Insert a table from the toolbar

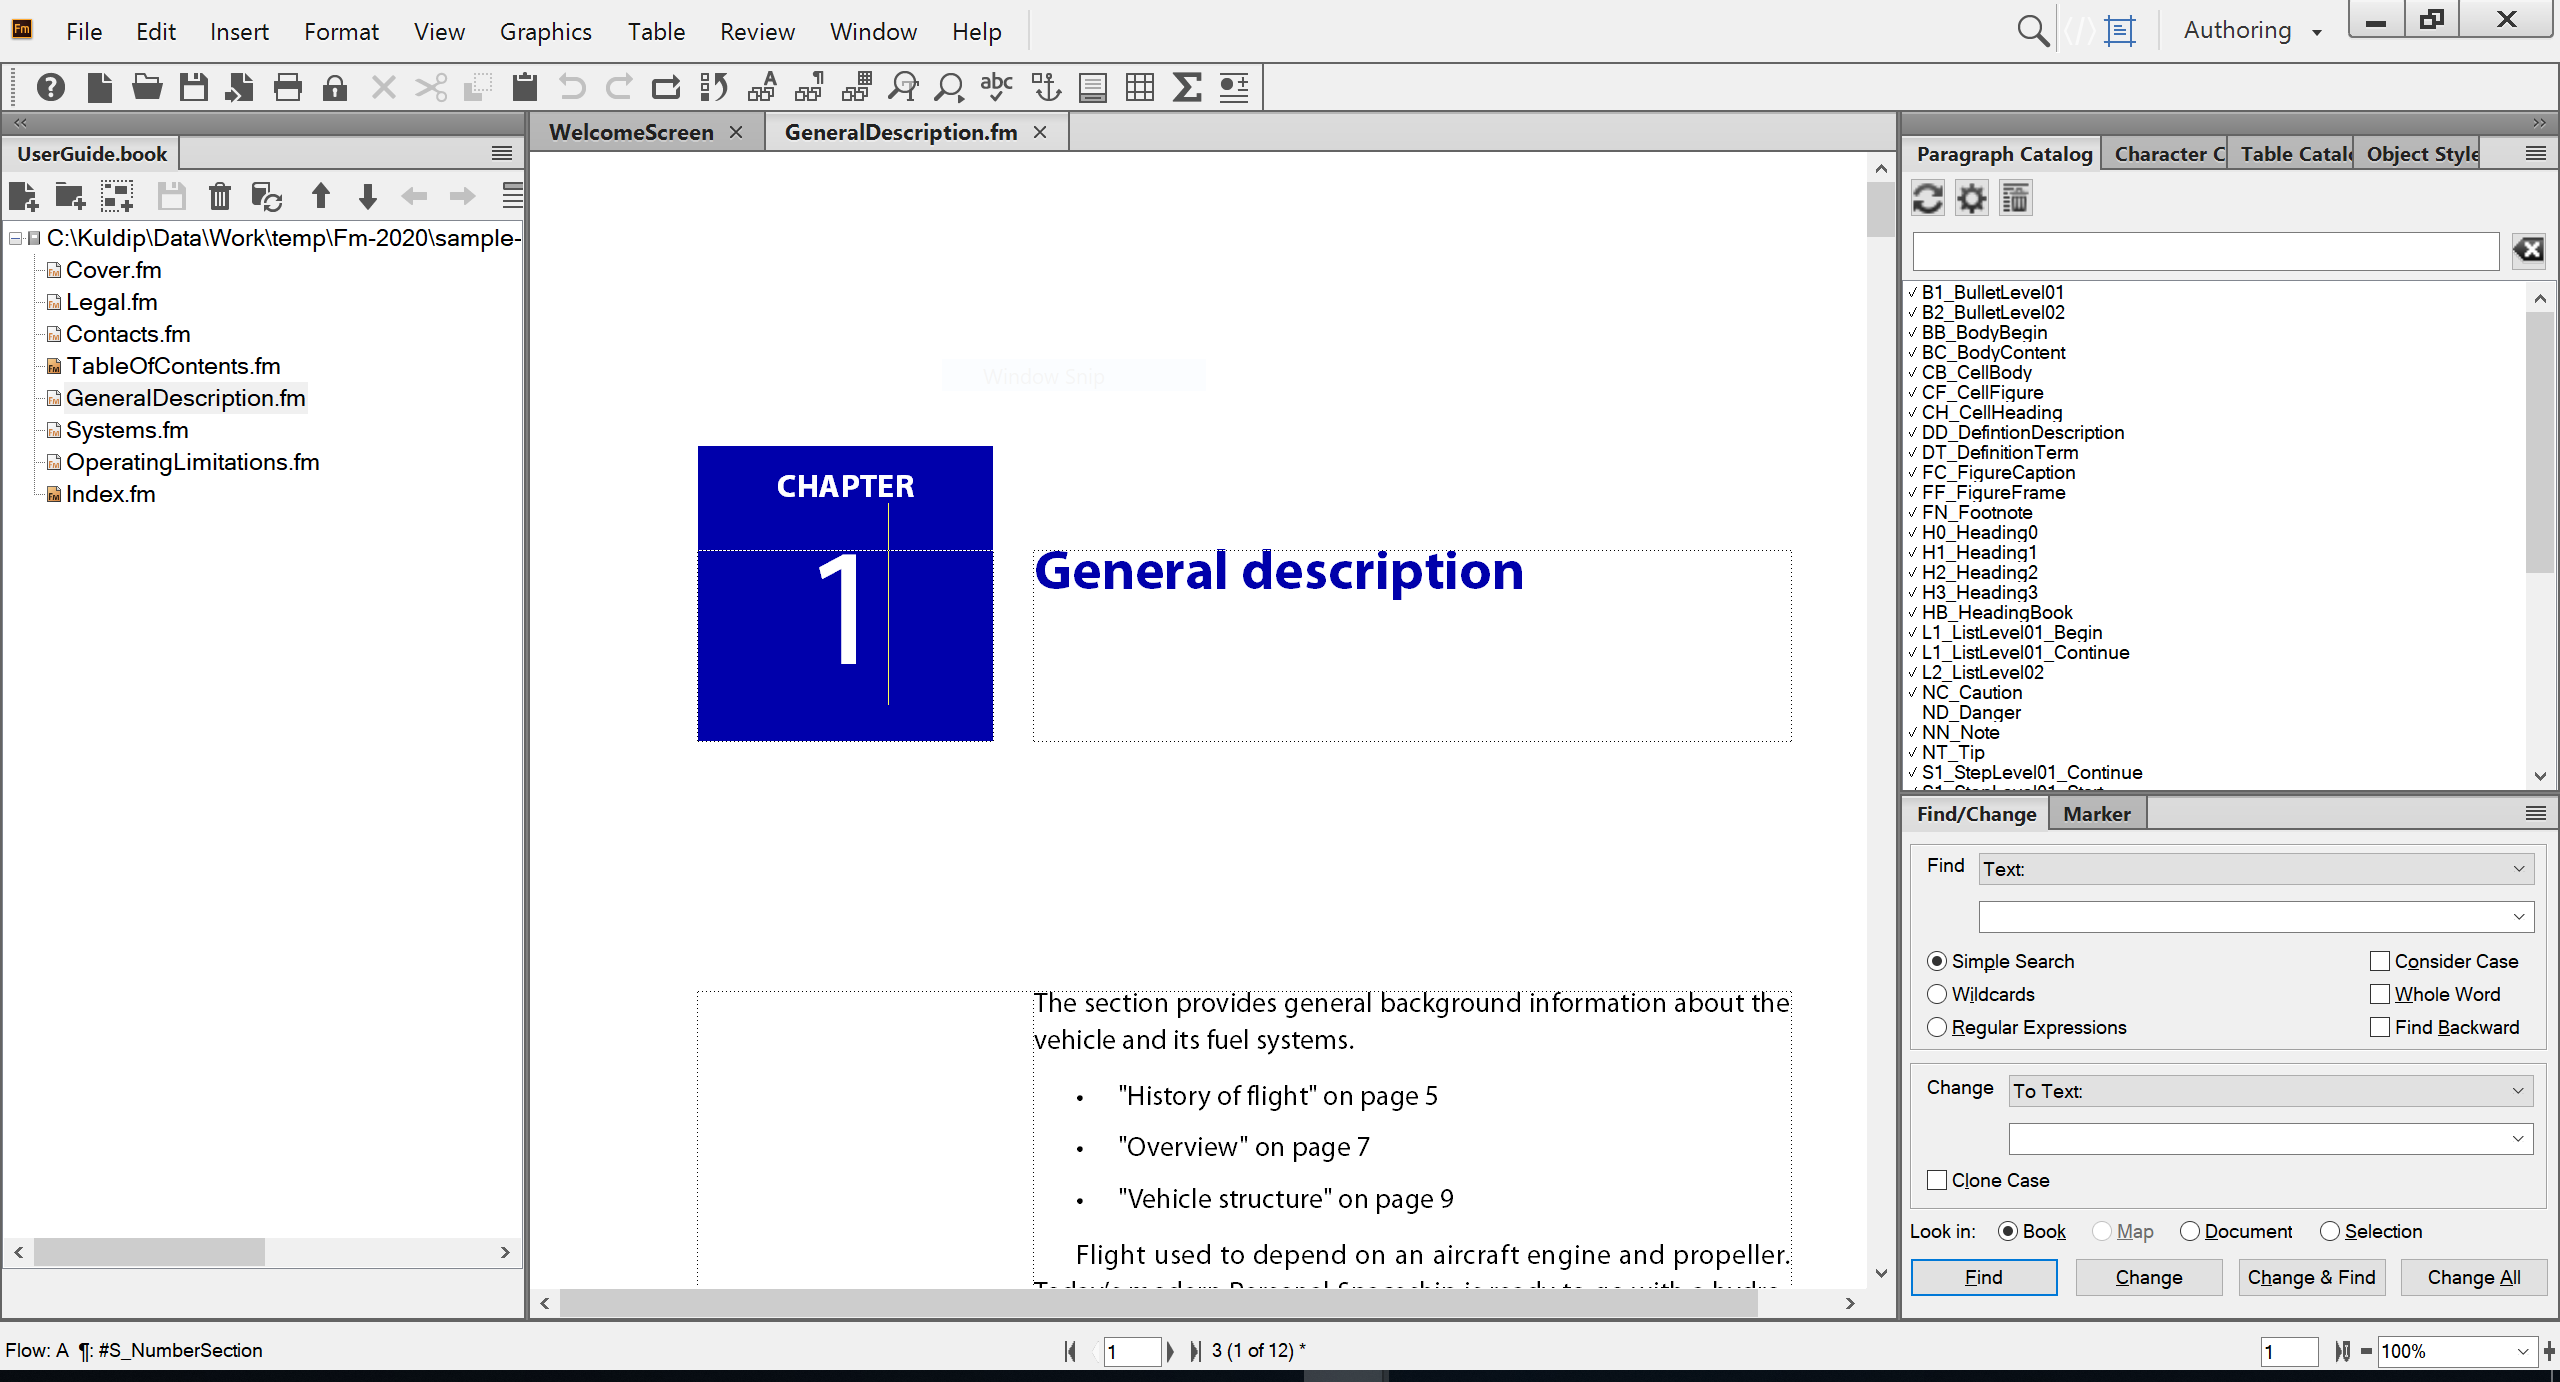(1139, 87)
